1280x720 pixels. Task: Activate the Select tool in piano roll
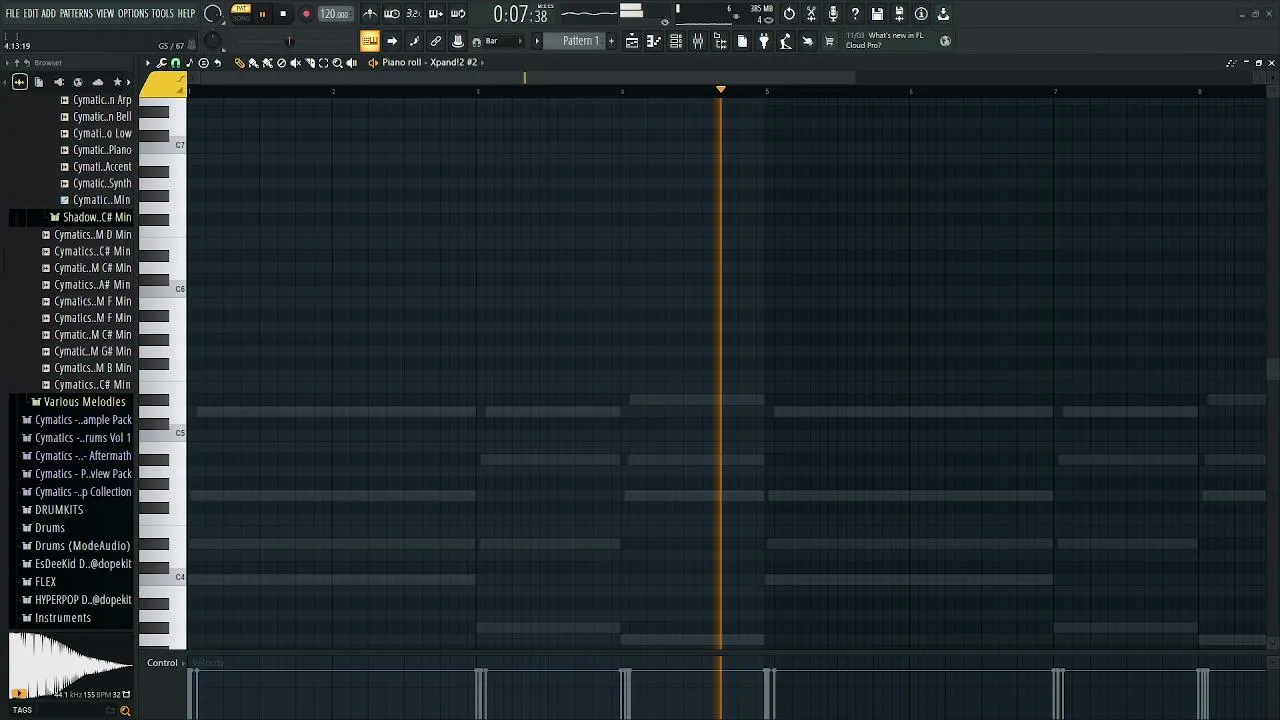323,63
